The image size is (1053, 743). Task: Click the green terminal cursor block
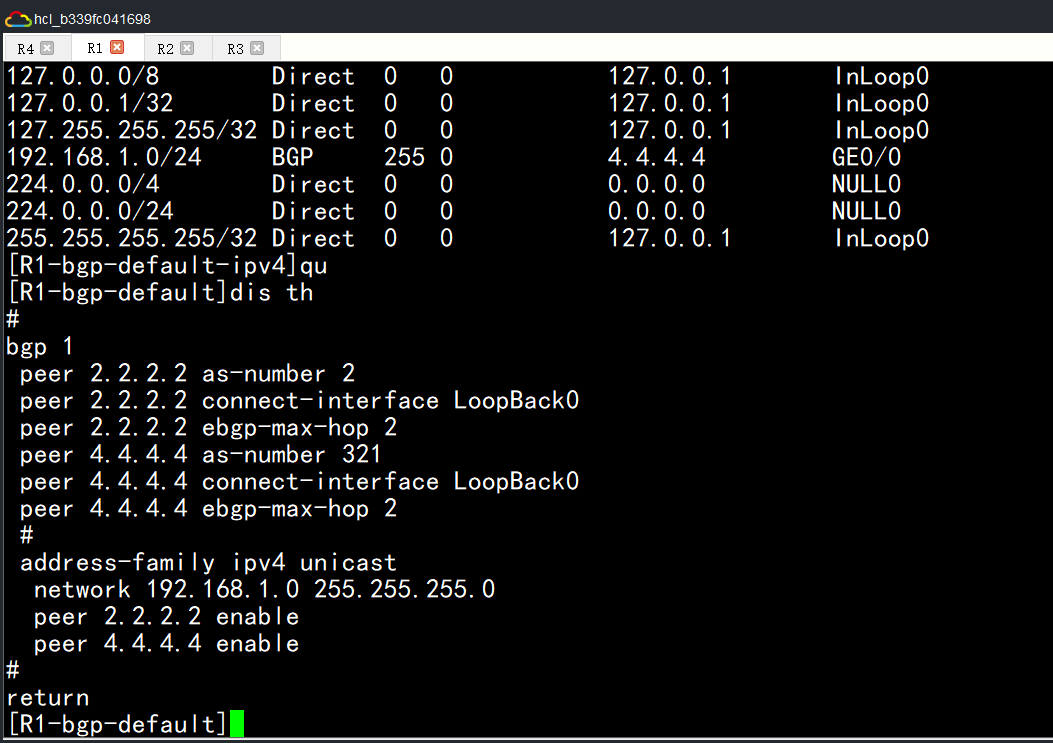236,724
